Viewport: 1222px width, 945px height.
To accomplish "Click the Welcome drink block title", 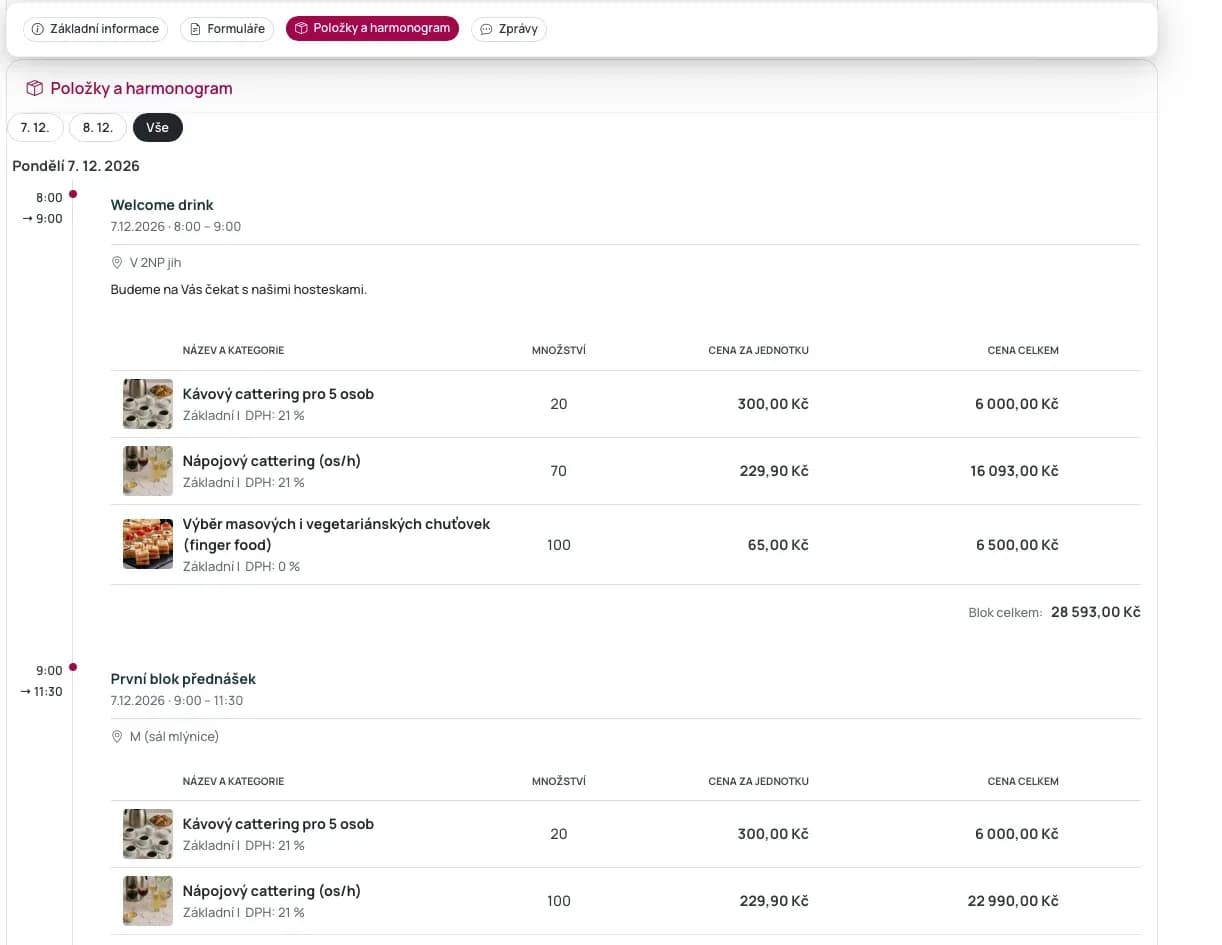I will [x=162, y=205].
